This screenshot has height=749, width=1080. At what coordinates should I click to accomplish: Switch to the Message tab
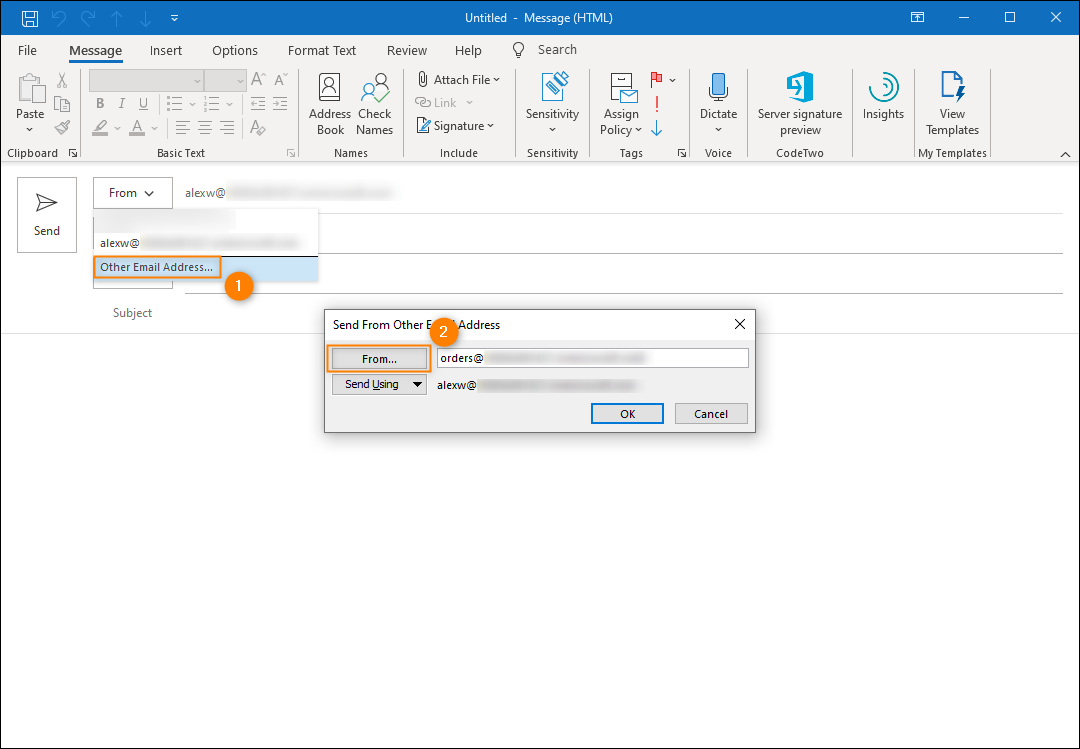[x=96, y=50]
